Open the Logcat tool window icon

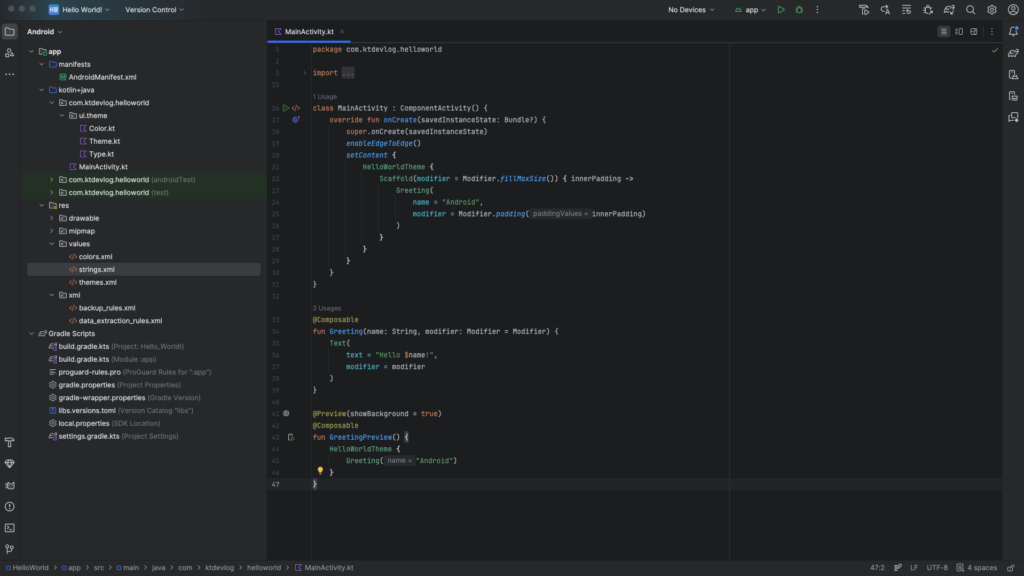pyautogui.click(x=10, y=485)
